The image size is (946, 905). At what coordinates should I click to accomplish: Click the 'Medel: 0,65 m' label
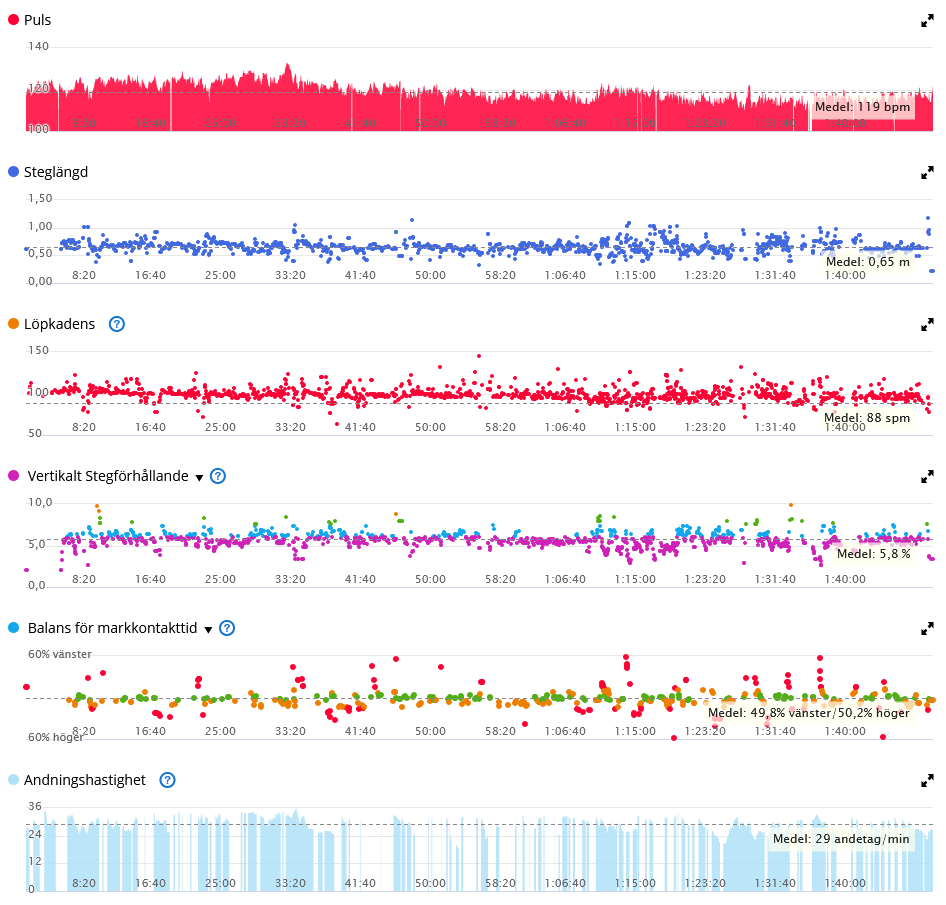tap(868, 262)
